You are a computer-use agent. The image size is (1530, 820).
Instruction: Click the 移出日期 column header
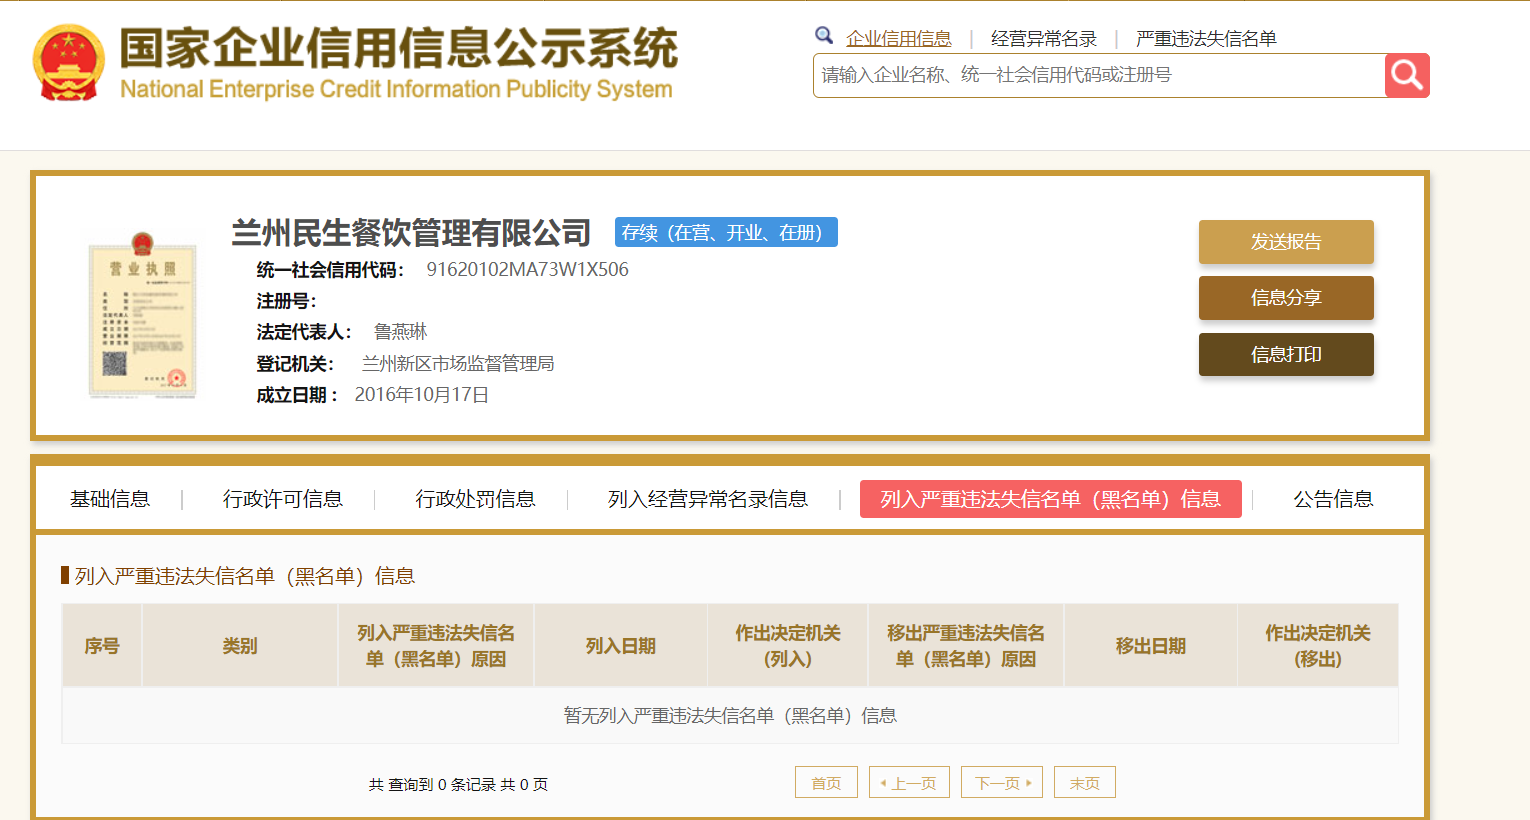[1151, 646]
